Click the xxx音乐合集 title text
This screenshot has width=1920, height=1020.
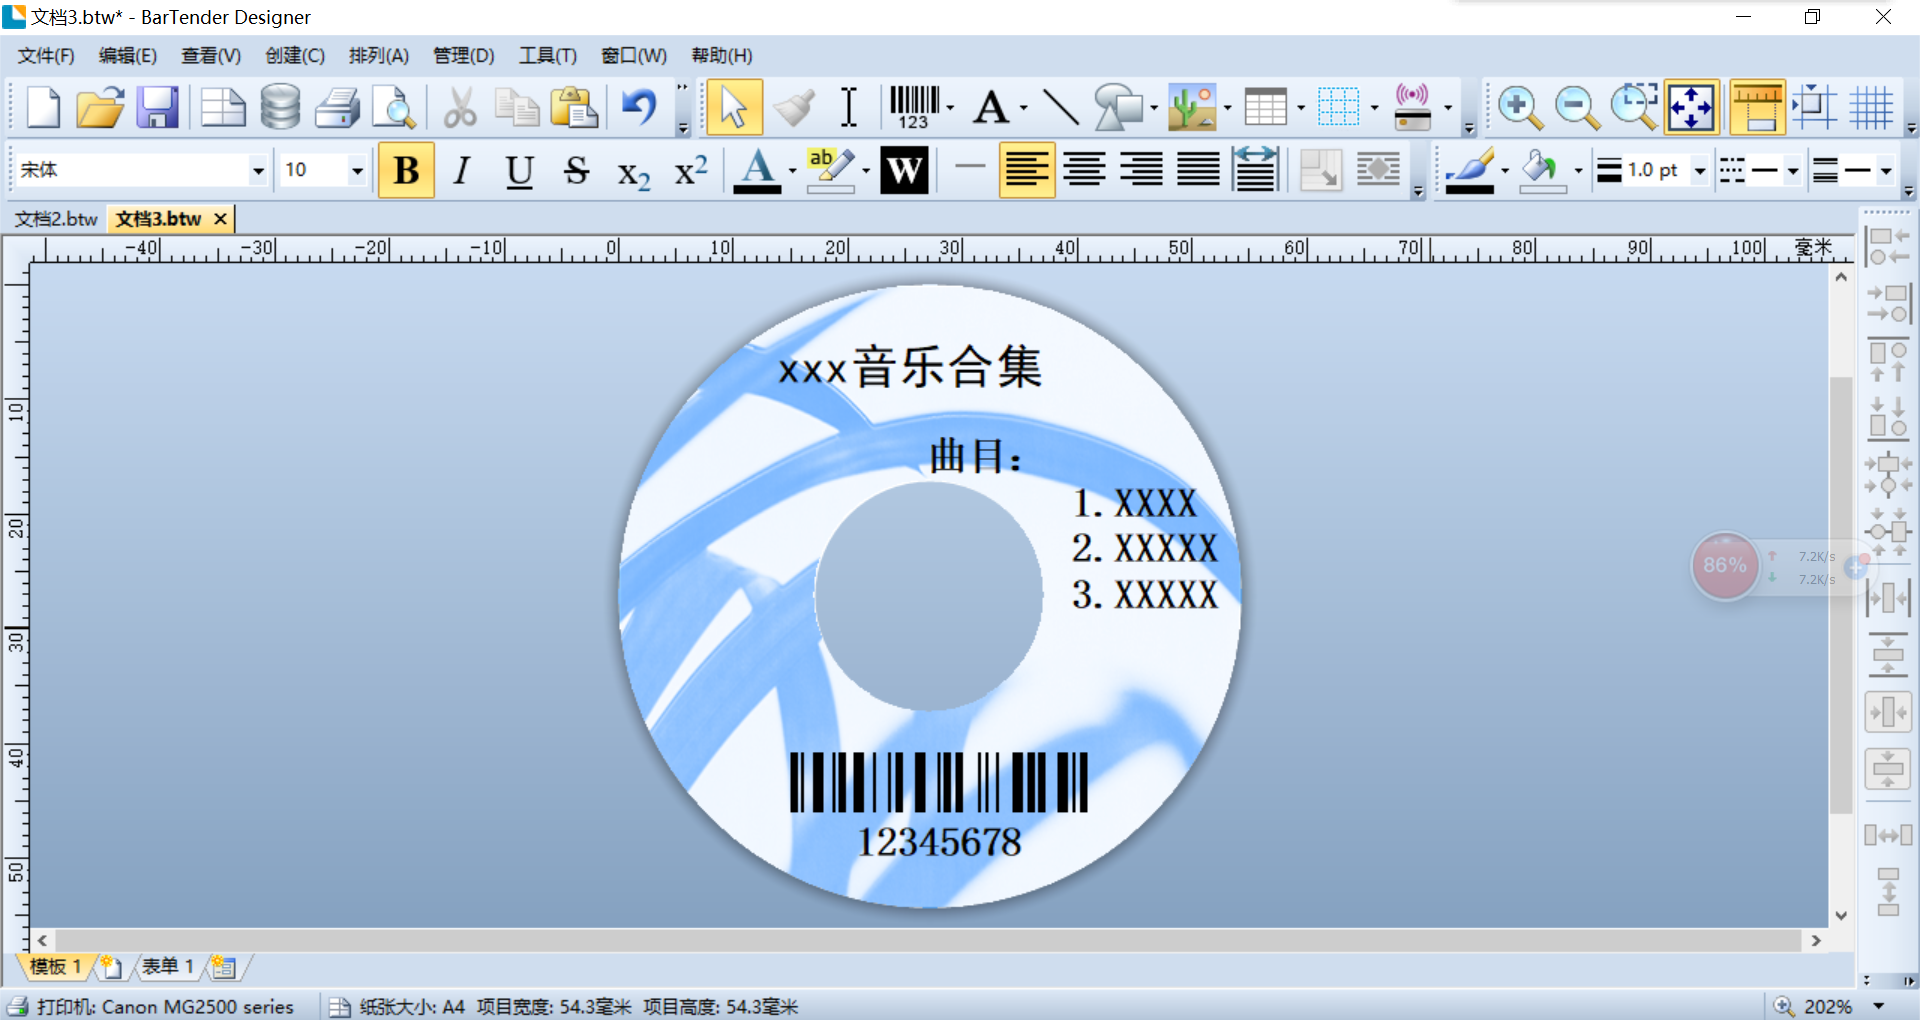[x=910, y=367]
